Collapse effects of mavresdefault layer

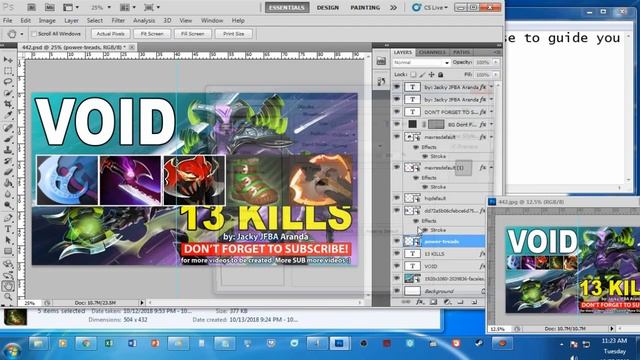(x=491, y=137)
